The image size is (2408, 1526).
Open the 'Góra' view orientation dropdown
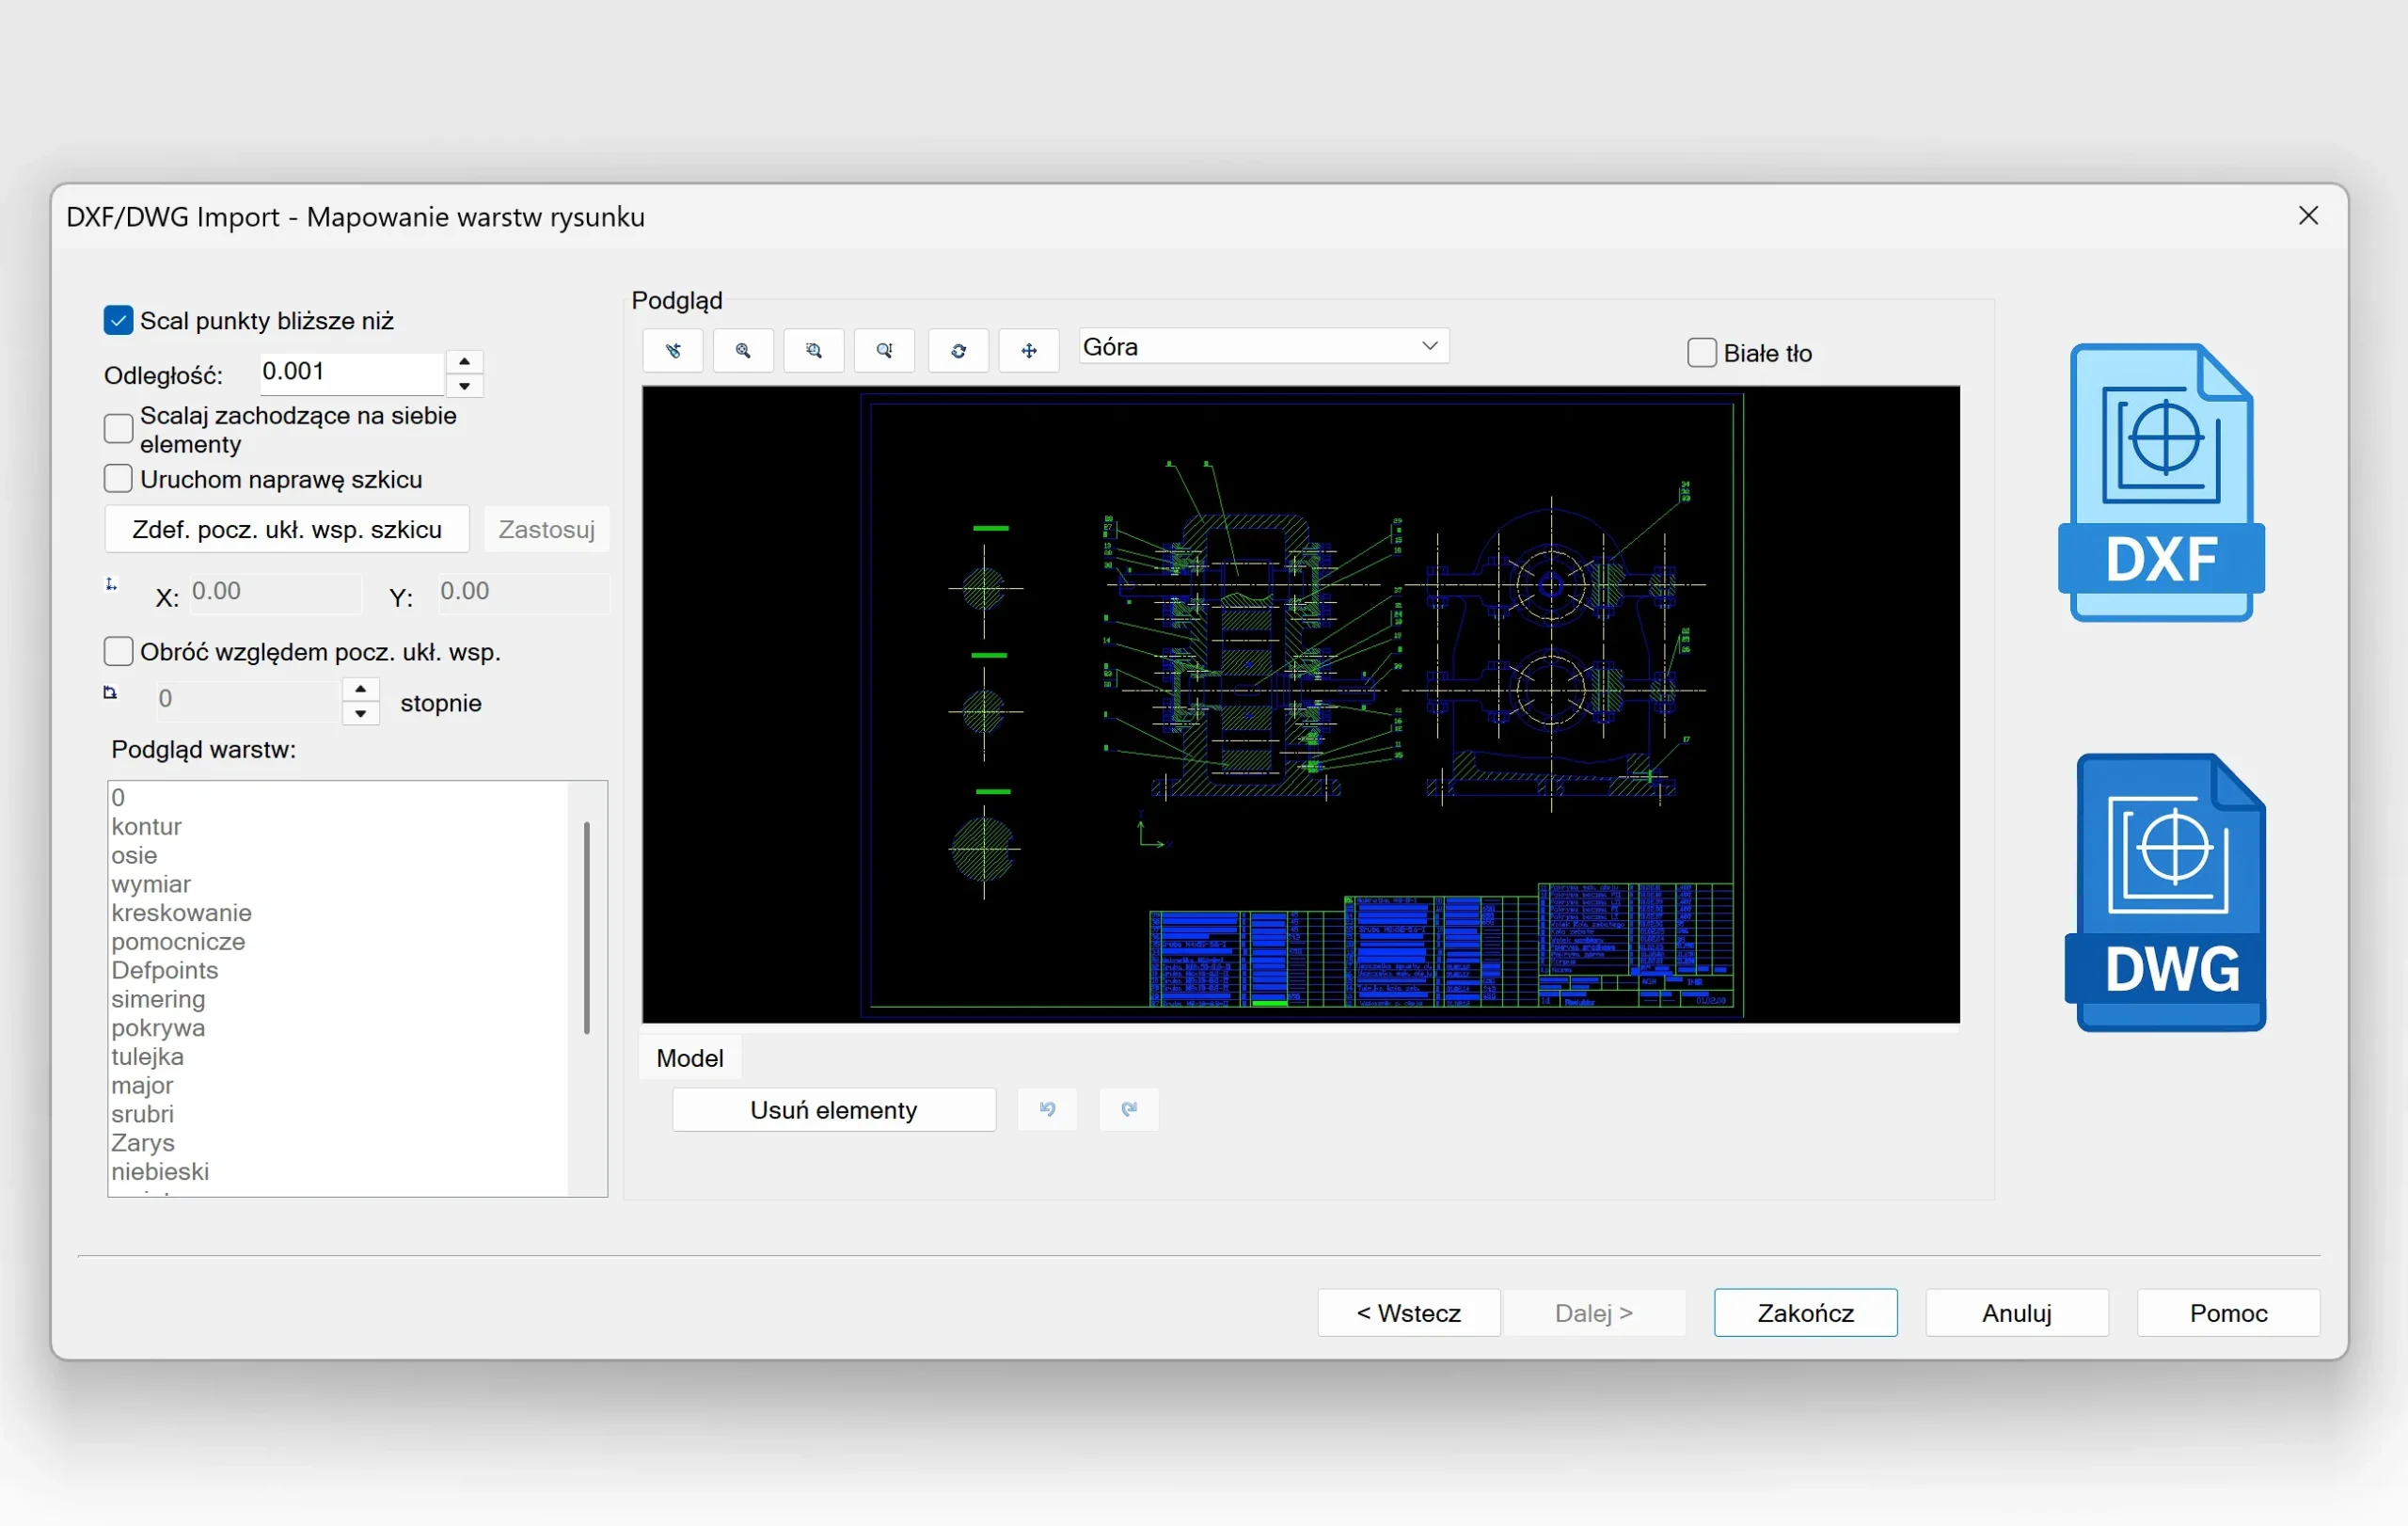click(1264, 347)
